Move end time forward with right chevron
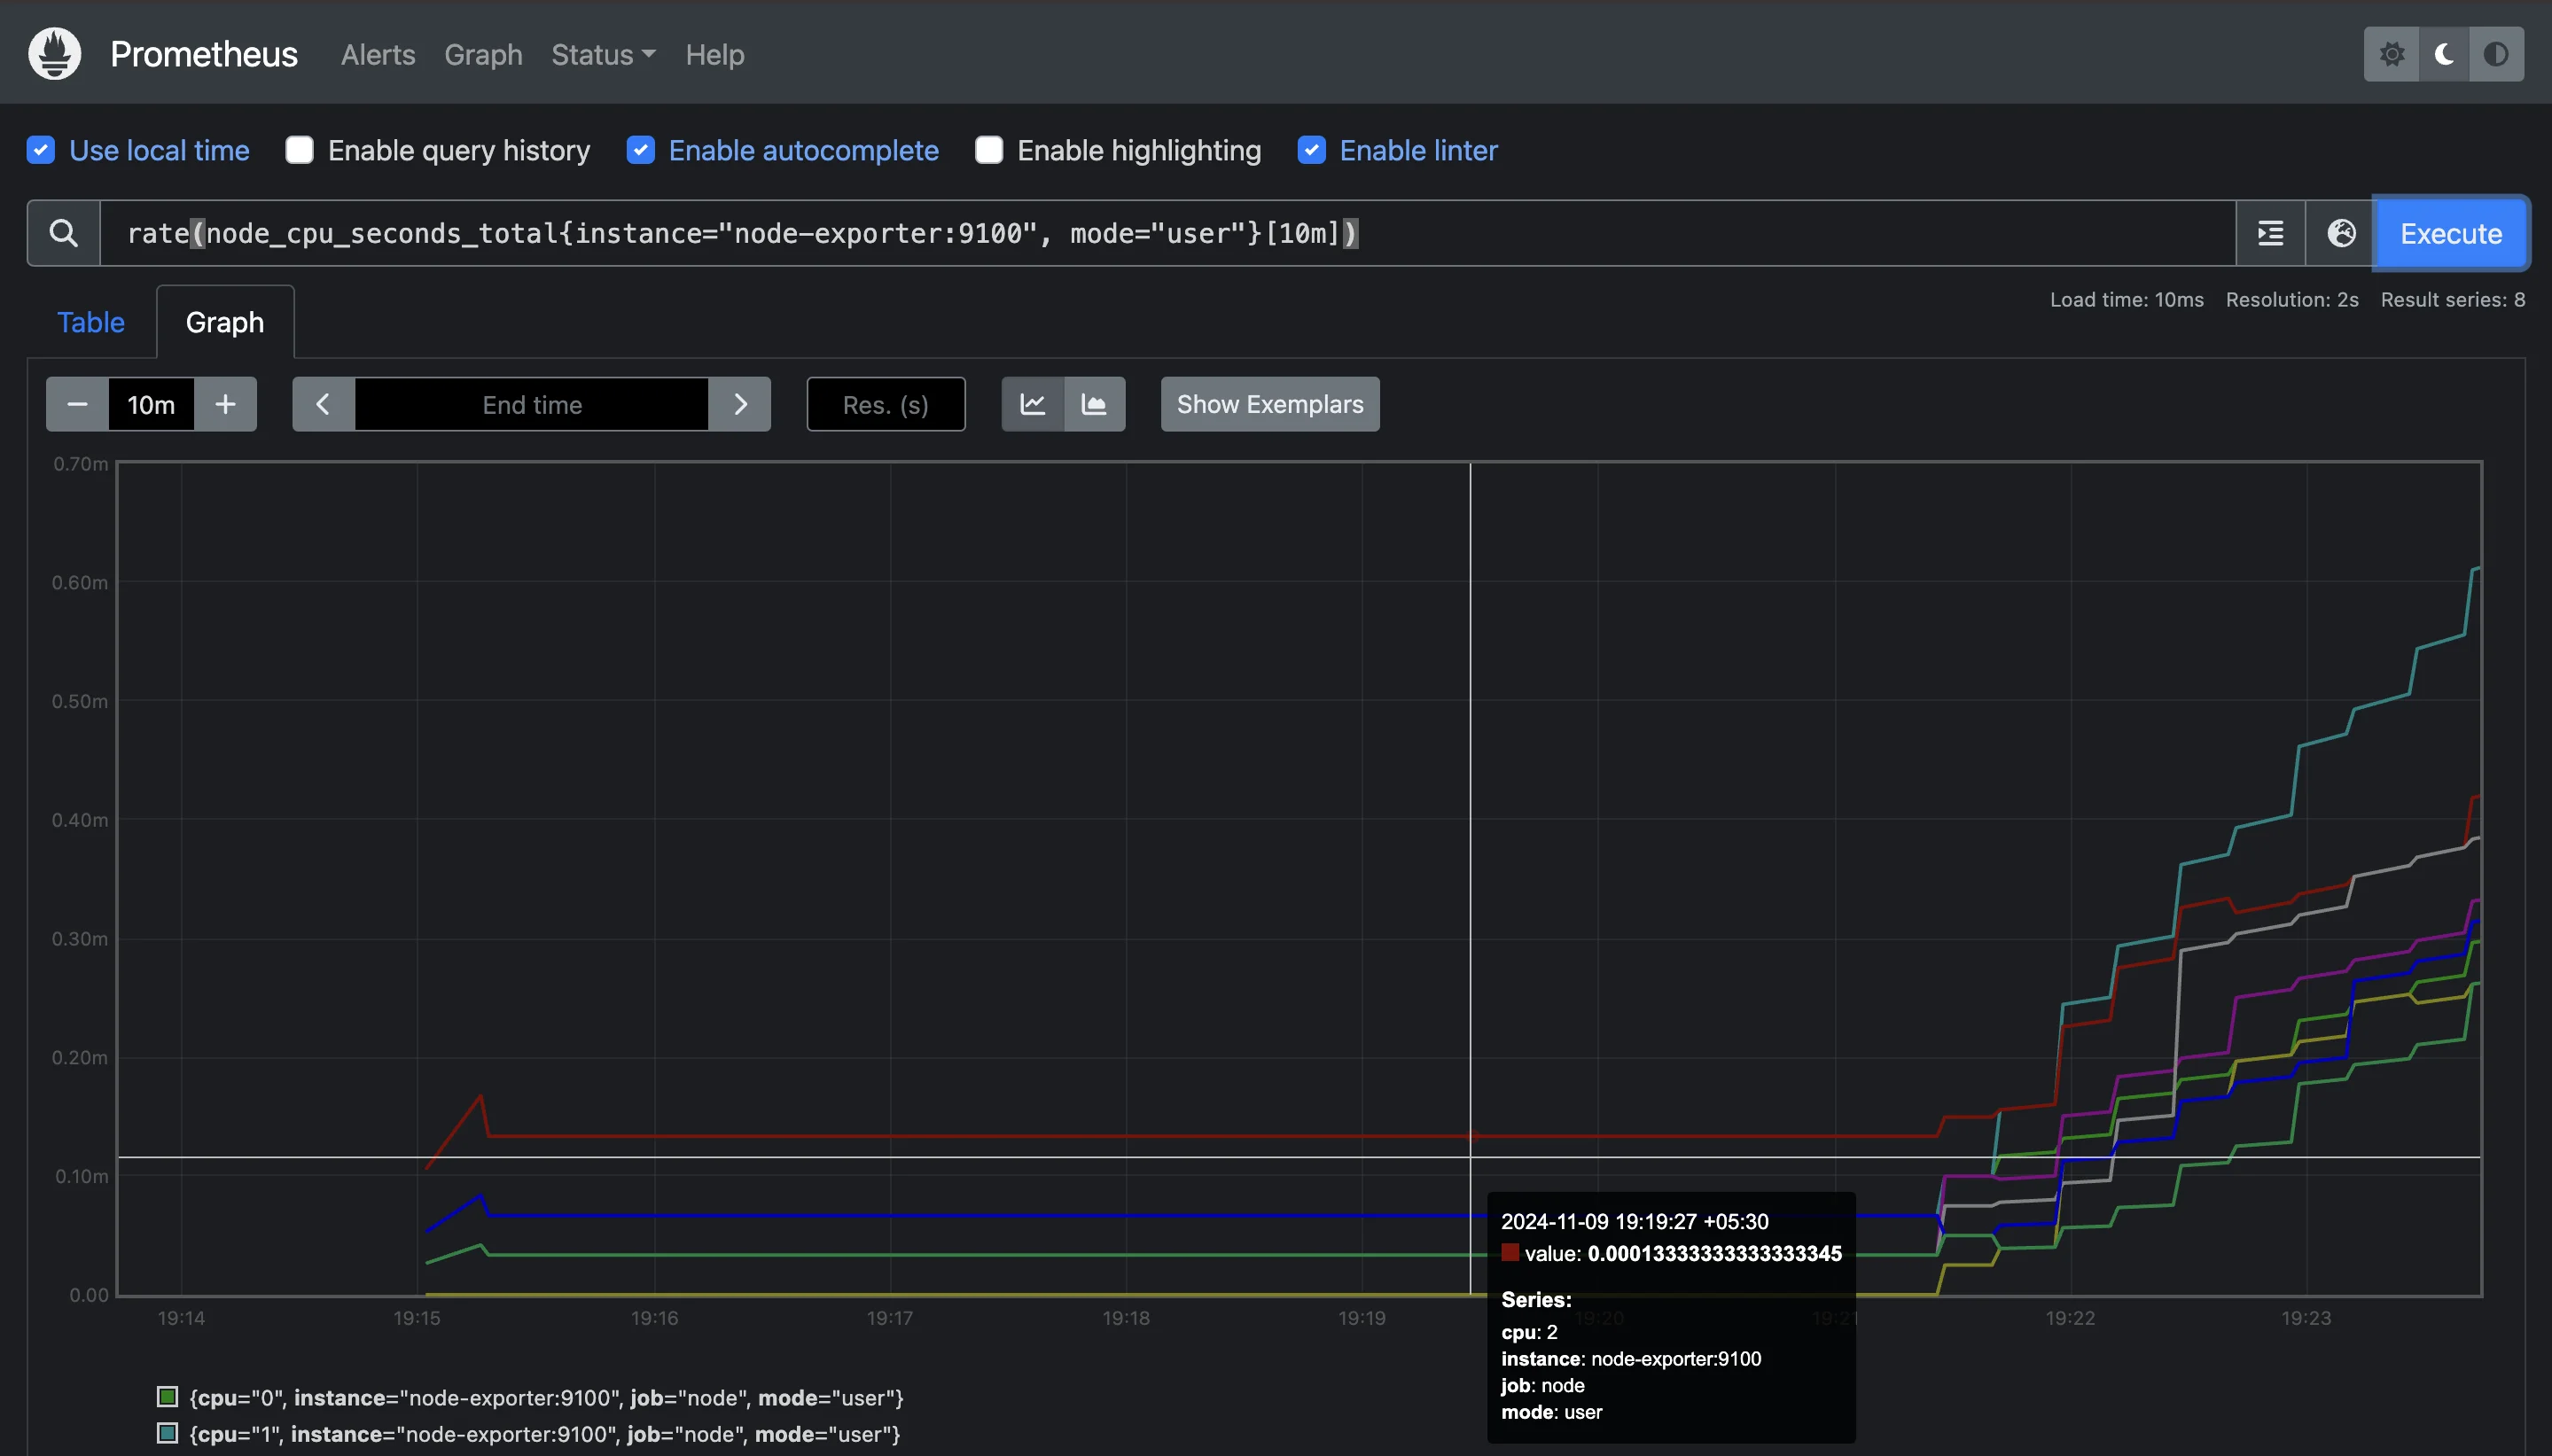This screenshot has height=1456, width=2552. click(740, 404)
